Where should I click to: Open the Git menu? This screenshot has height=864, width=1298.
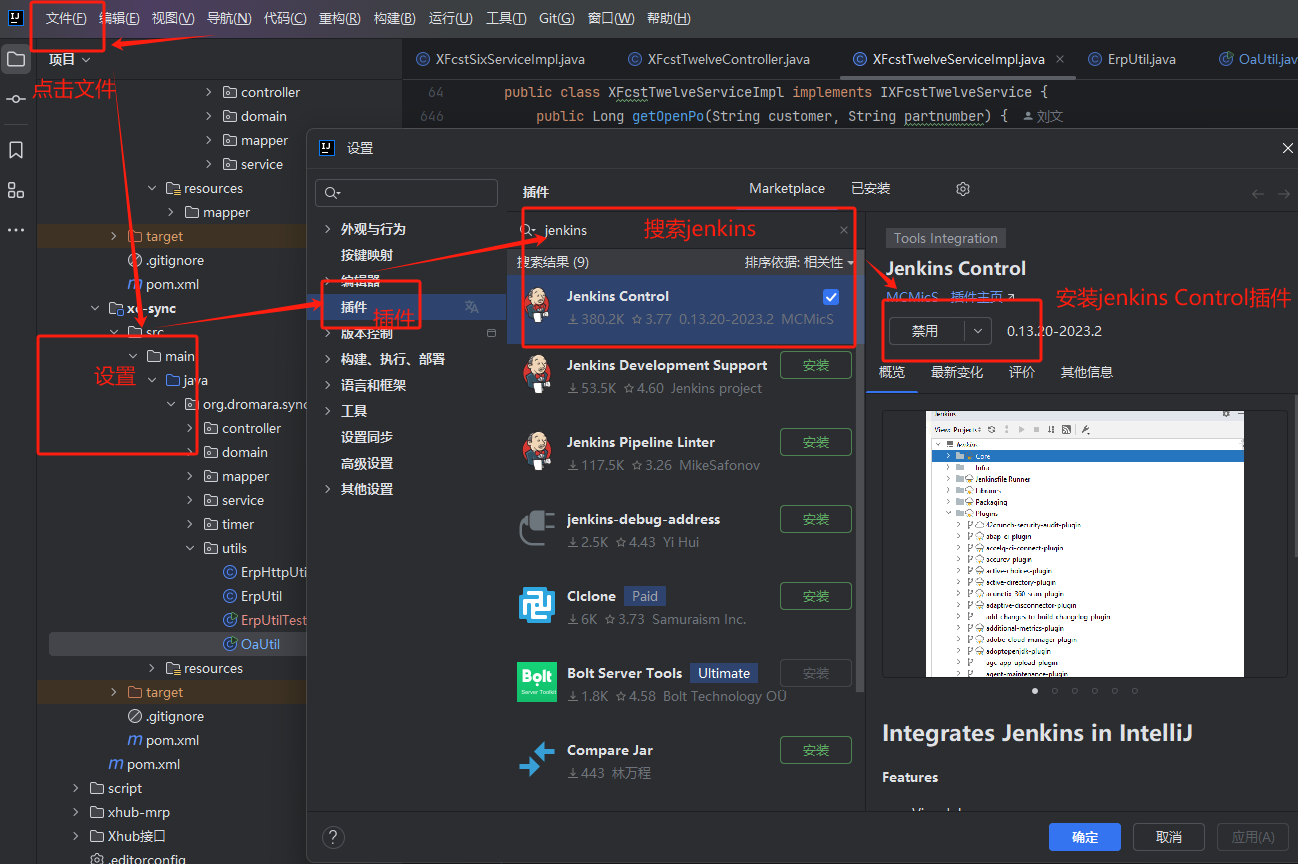556,18
